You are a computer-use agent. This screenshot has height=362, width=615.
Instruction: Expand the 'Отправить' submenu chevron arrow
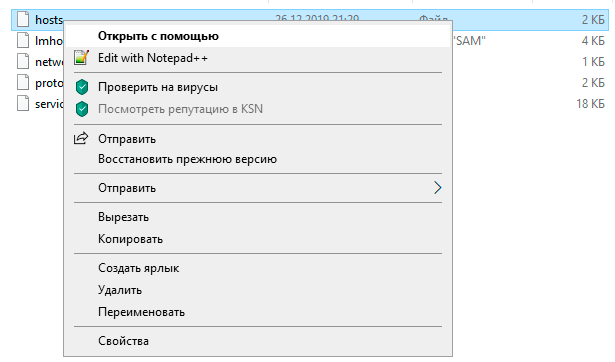coord(437,188)
